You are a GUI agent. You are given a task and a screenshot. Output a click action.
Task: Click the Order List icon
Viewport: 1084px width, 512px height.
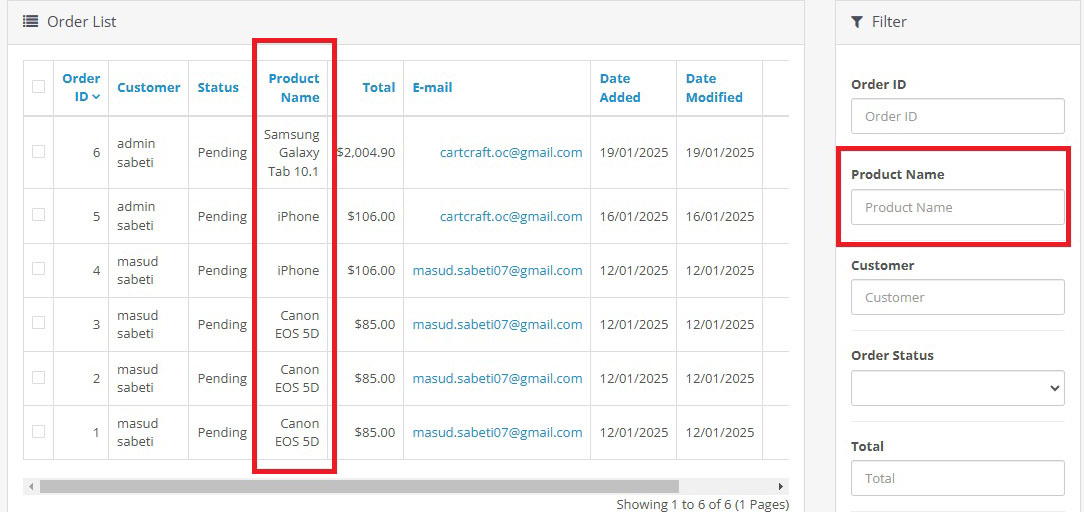[x=31, y=21]
